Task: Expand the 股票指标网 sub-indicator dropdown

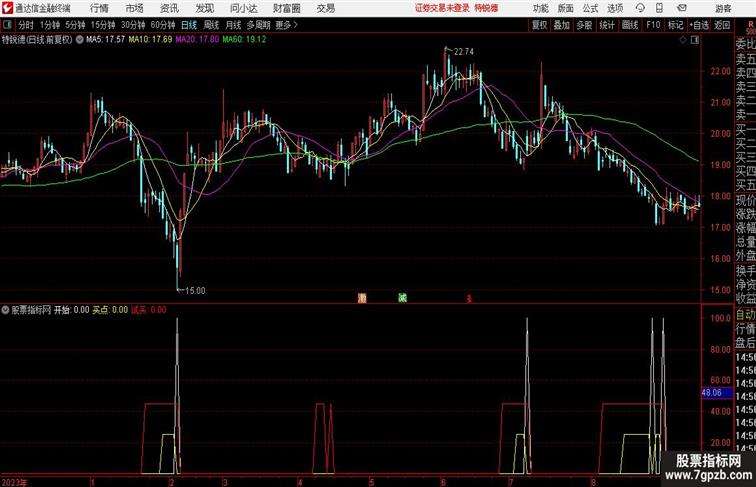Action: point(5,310)
